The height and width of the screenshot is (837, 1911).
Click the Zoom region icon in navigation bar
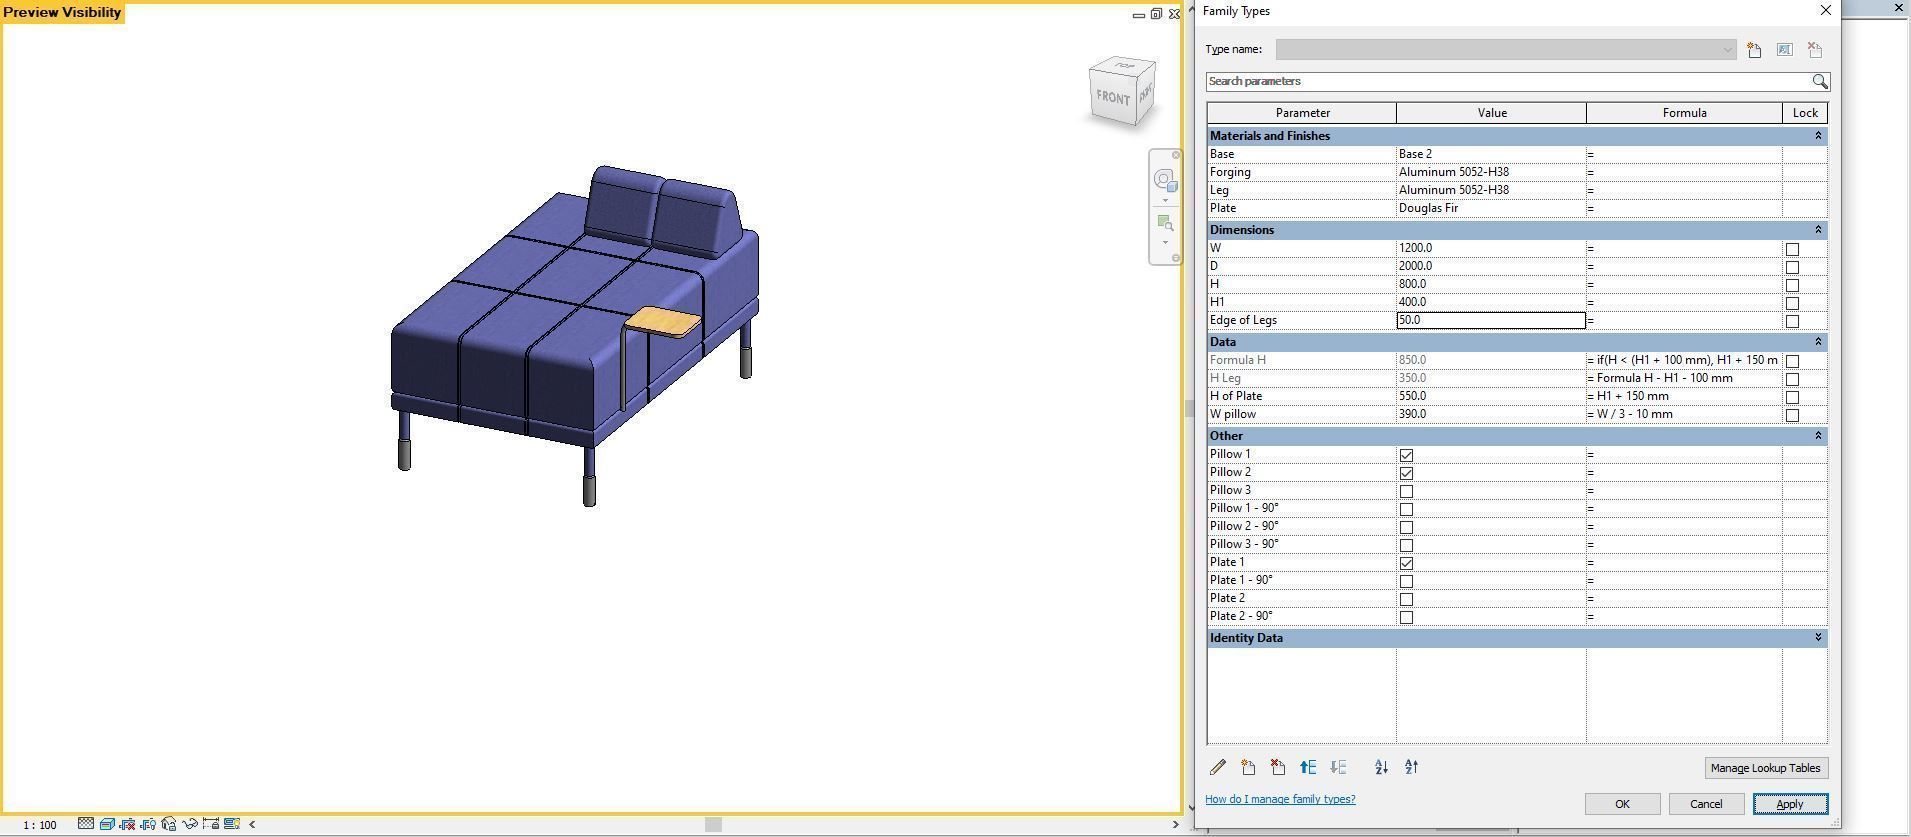click(1165, 223)
